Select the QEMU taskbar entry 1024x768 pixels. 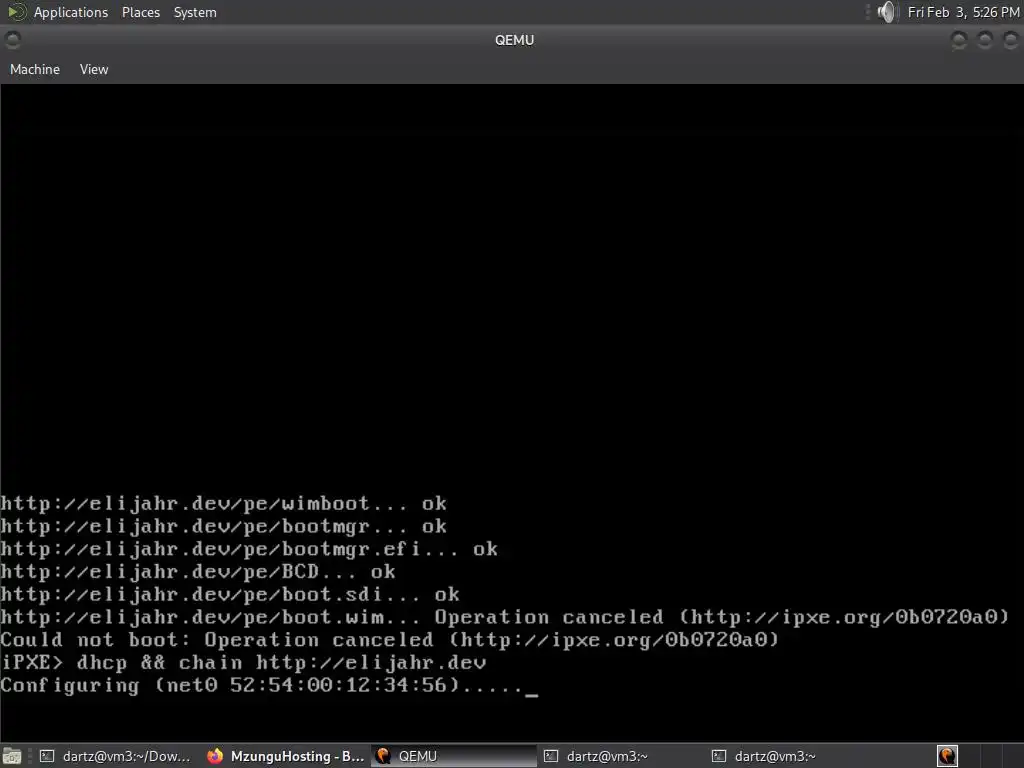(454, 756)
